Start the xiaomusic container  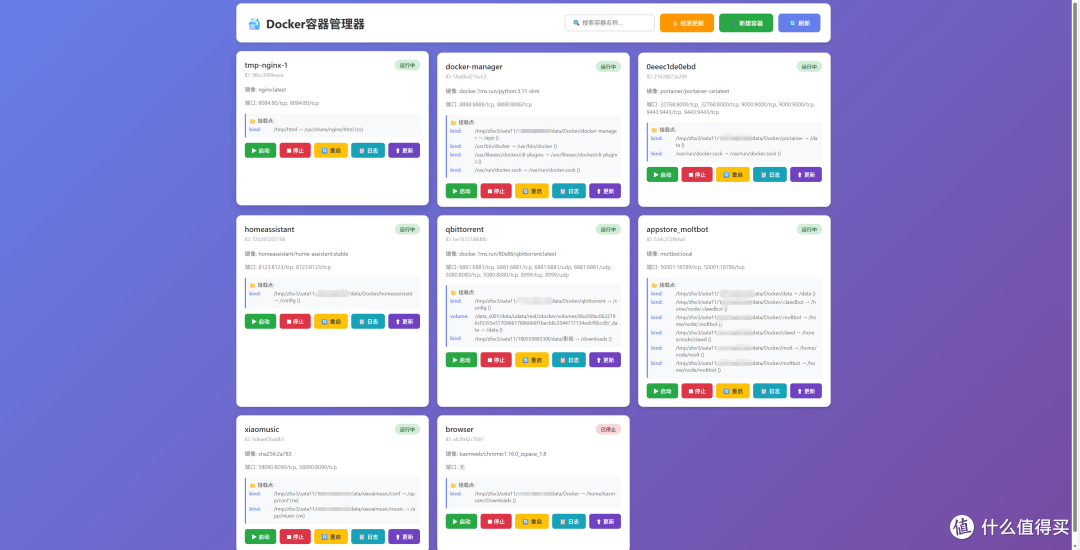point(260,536)
